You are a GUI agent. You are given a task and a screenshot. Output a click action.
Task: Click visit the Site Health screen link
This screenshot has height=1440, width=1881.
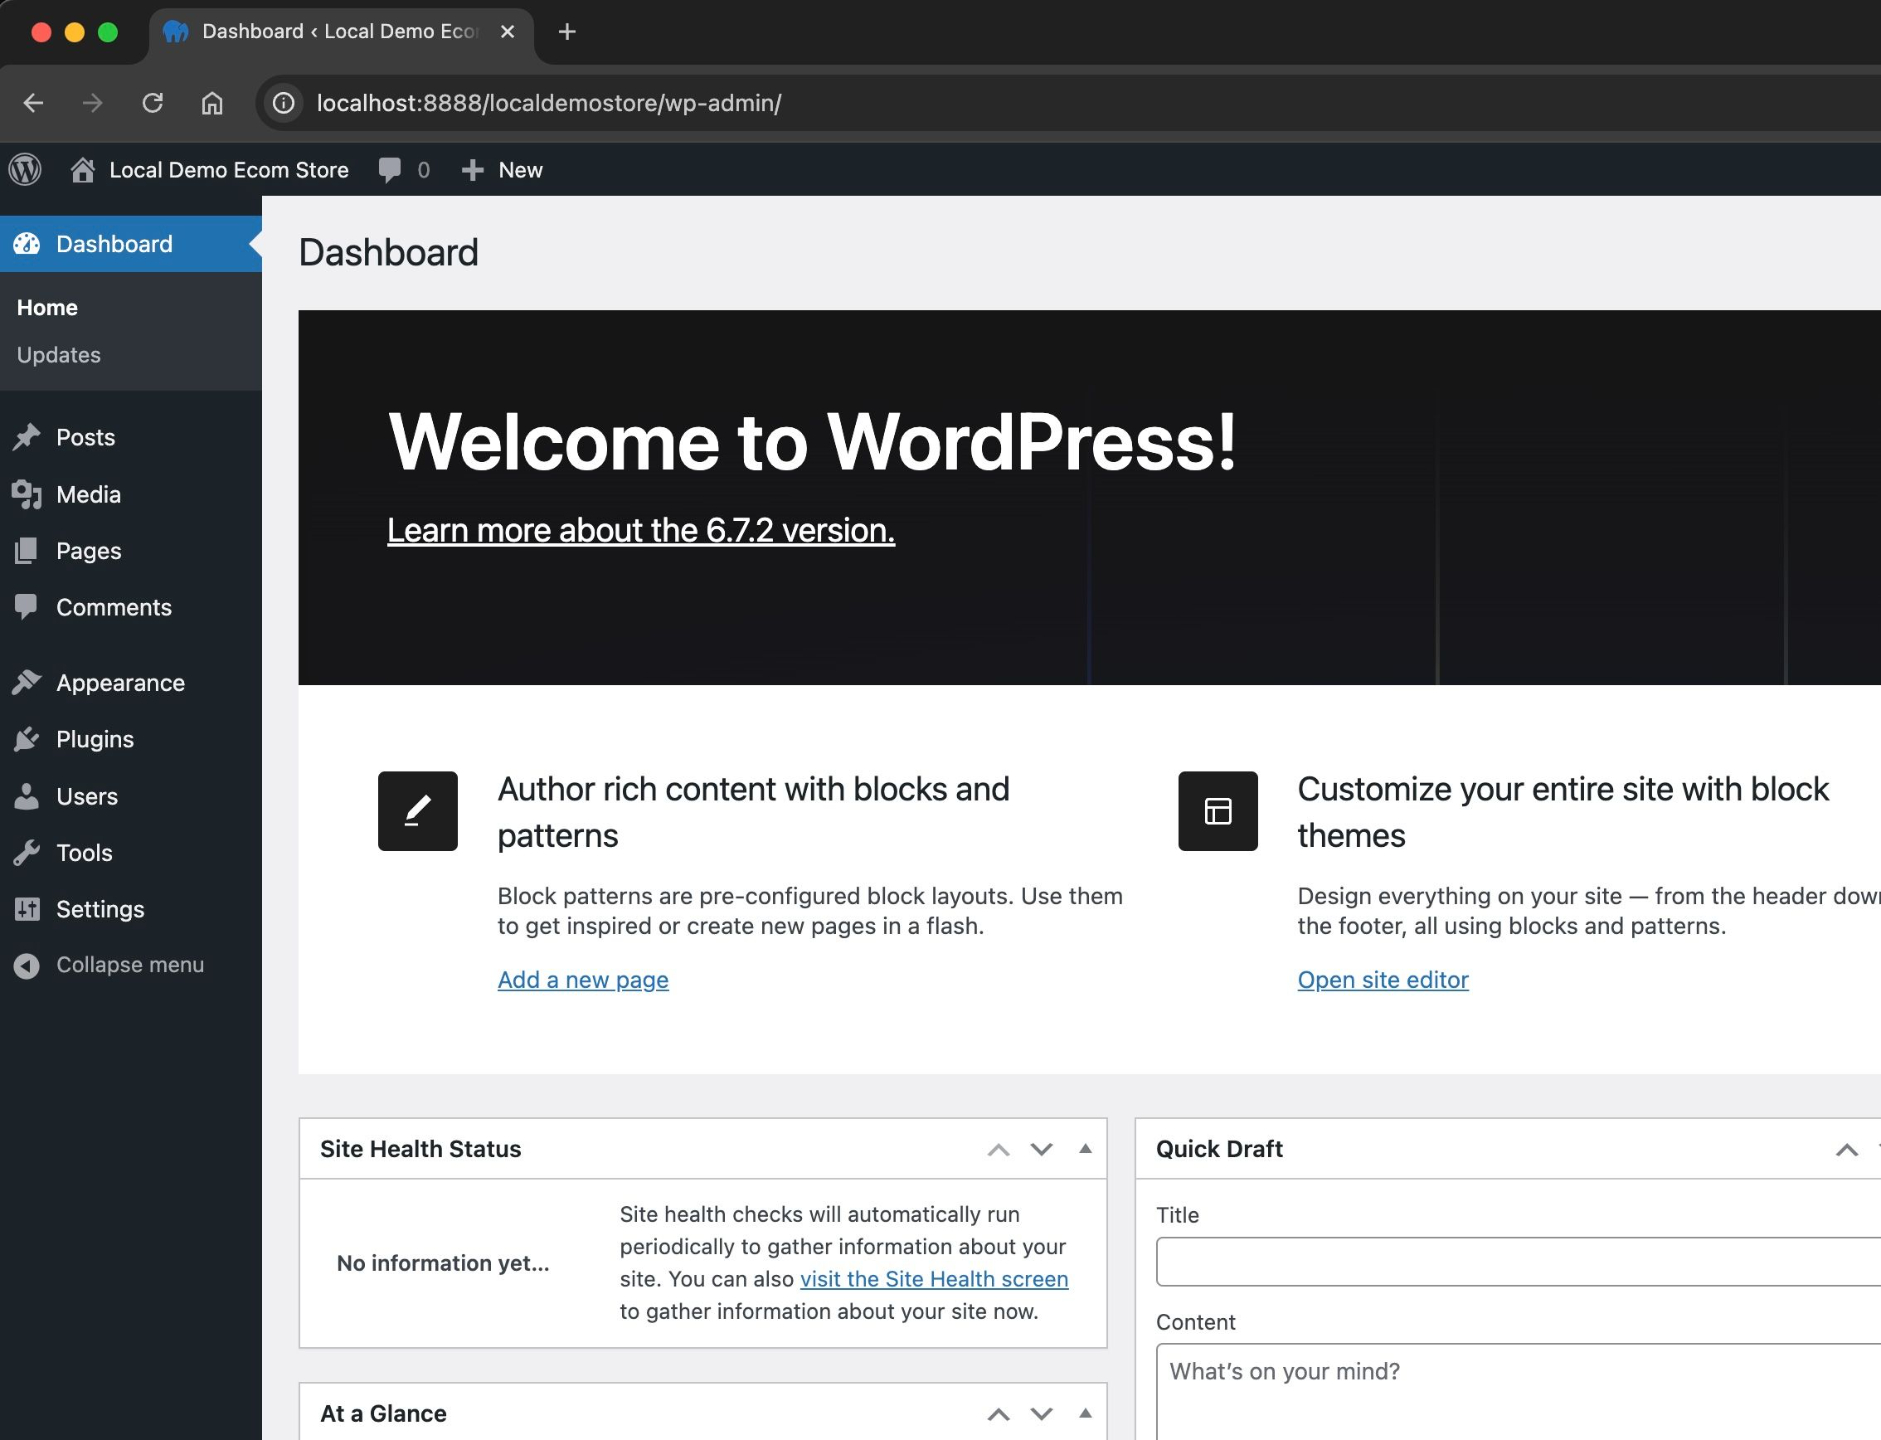click(934, 1279)
